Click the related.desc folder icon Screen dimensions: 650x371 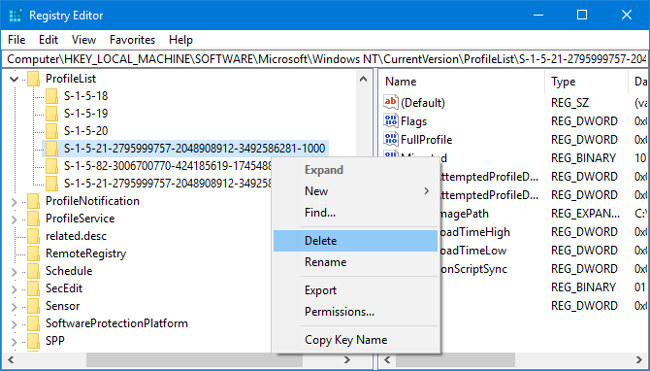coord(33,236)
